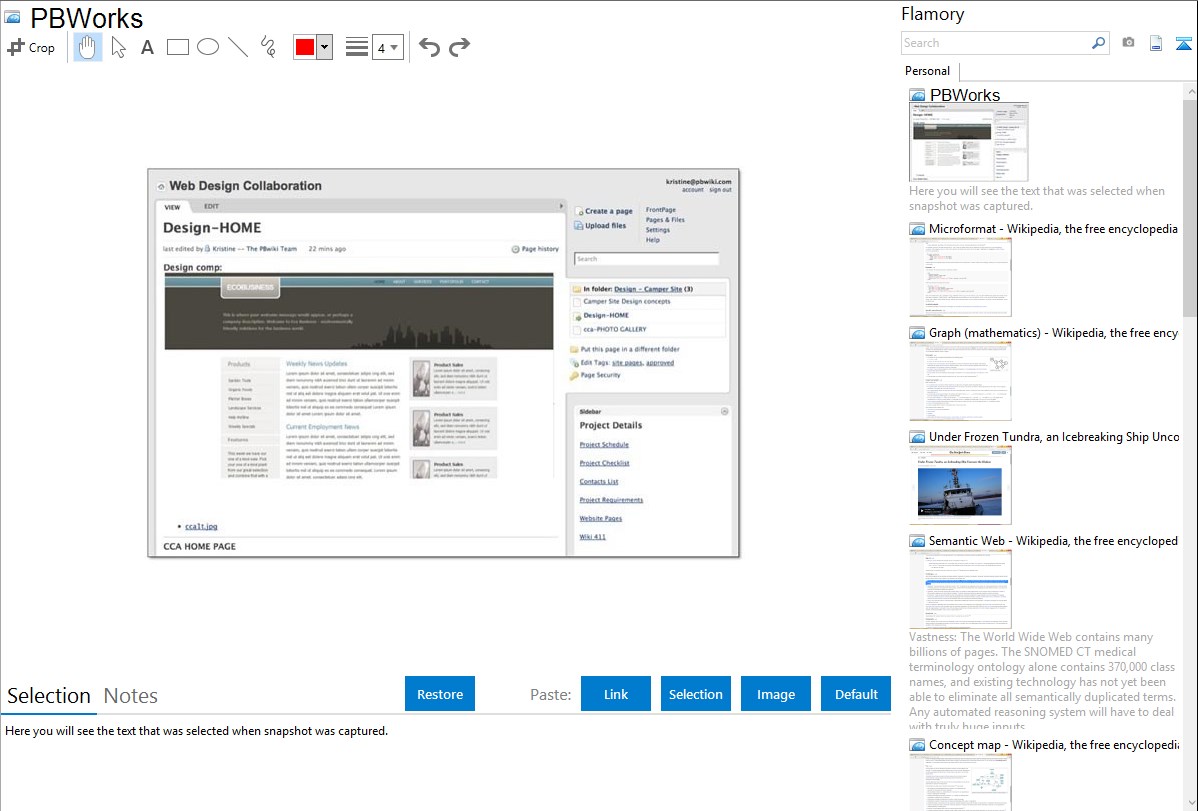Click the magnifier search icon

pyautogui.click(x=1098, y=43)
